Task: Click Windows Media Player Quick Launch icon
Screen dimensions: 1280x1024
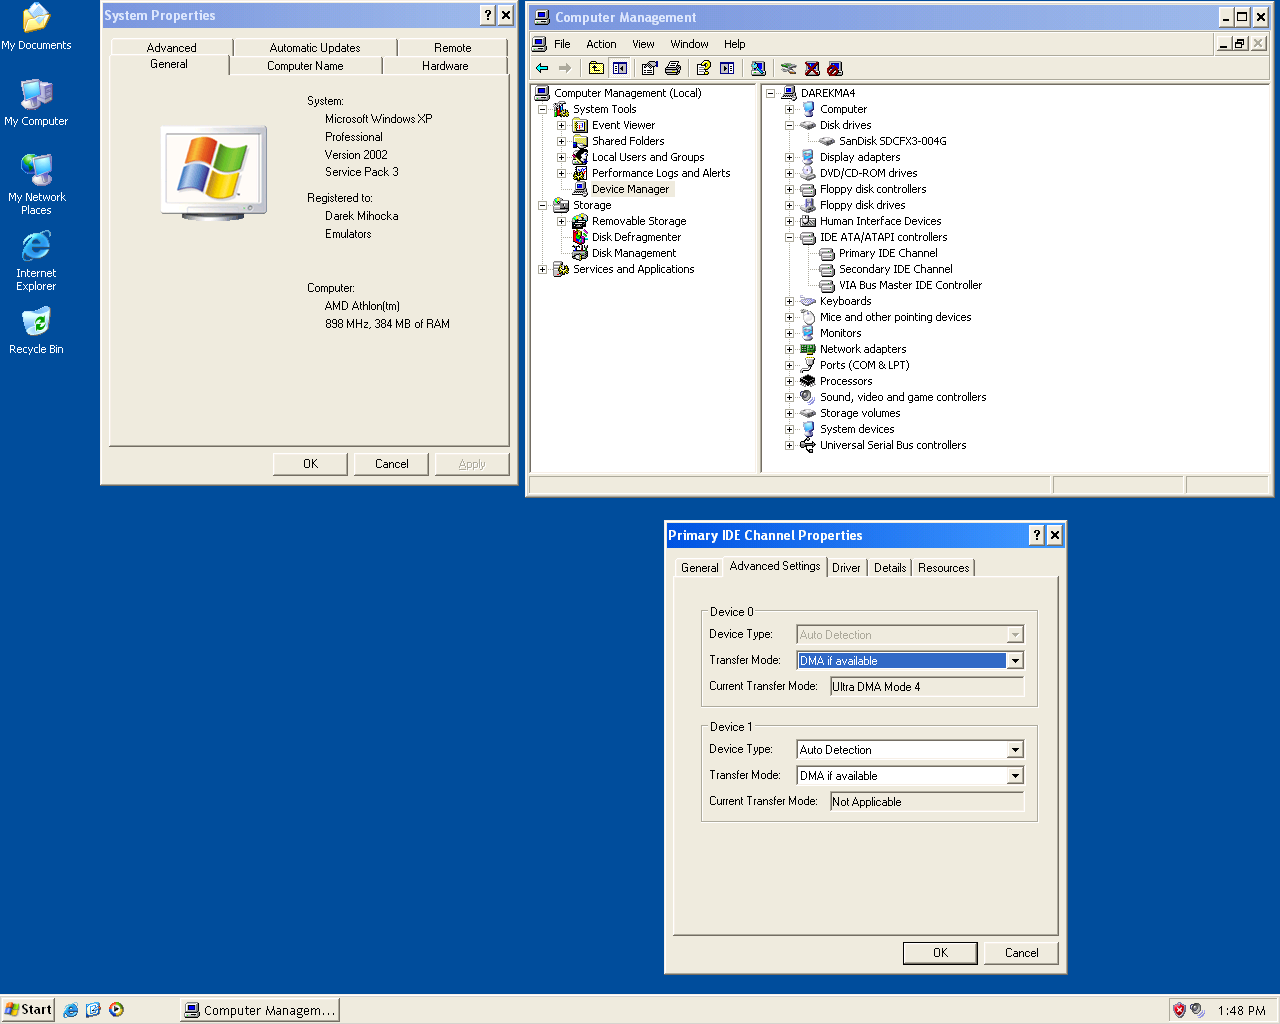Action: (x=116, y=1010)
